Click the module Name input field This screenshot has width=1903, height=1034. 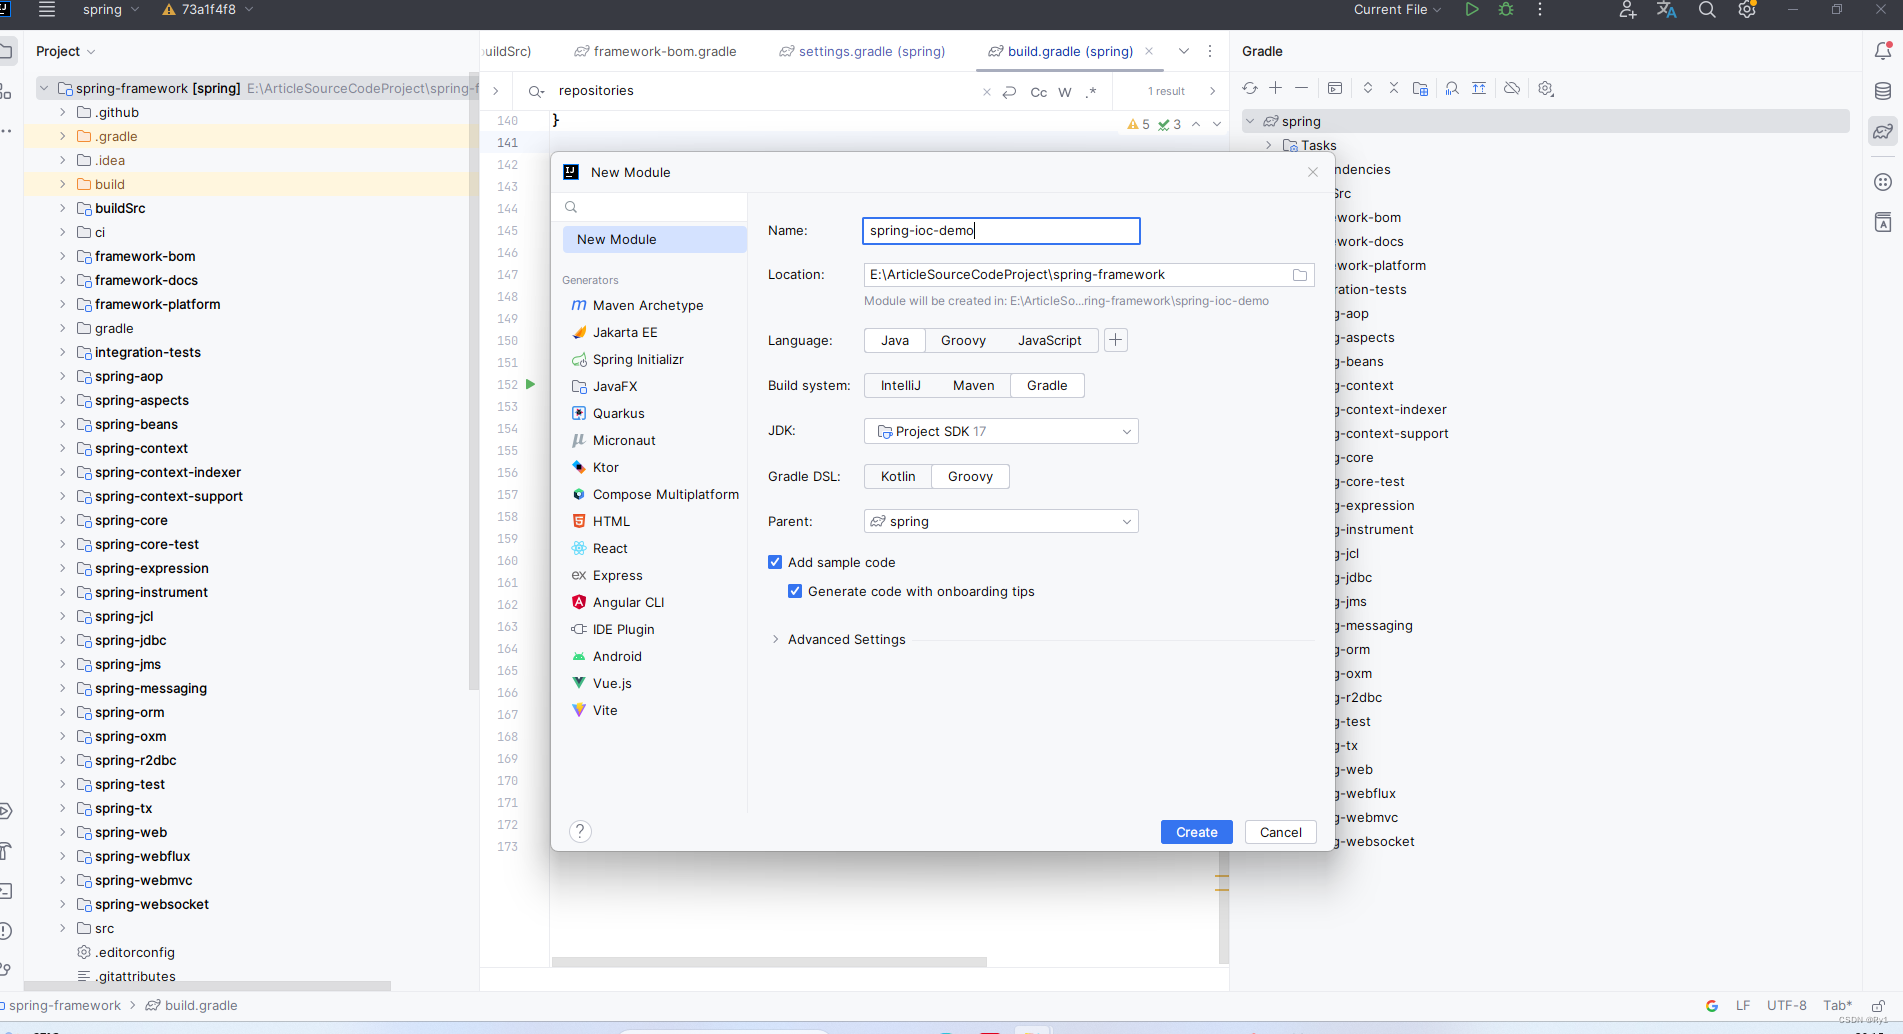[x=1001, y=231]
